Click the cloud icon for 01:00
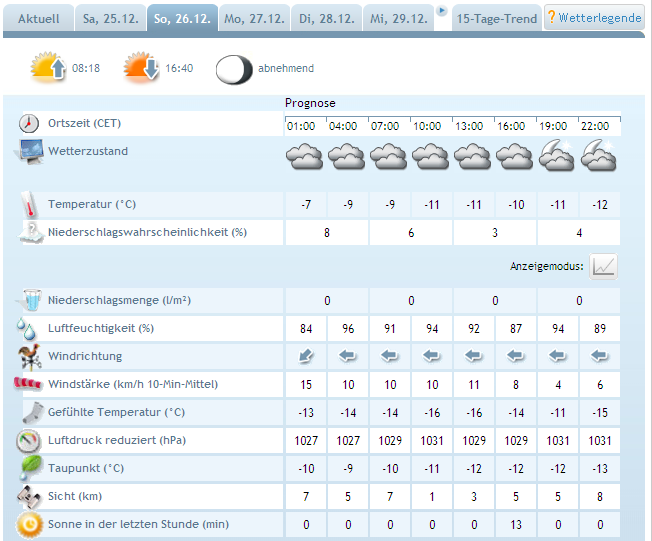The width and height of the screenshot is (652, 541). pyautogui.click(x=304, y=156)
